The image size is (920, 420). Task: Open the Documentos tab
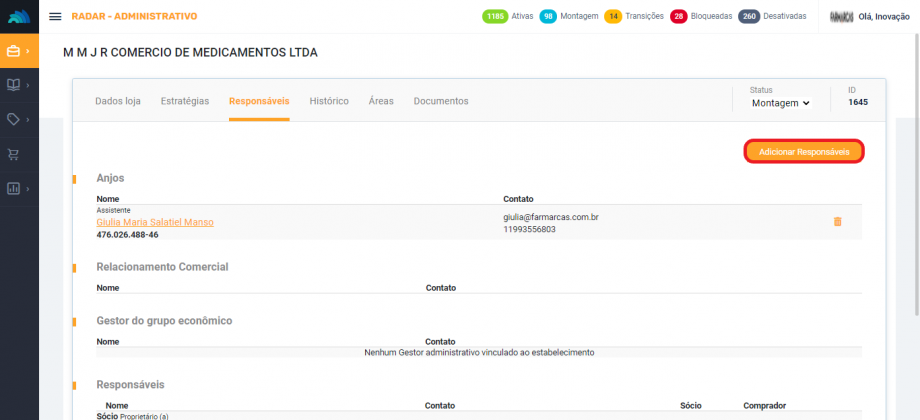(441, 101)
